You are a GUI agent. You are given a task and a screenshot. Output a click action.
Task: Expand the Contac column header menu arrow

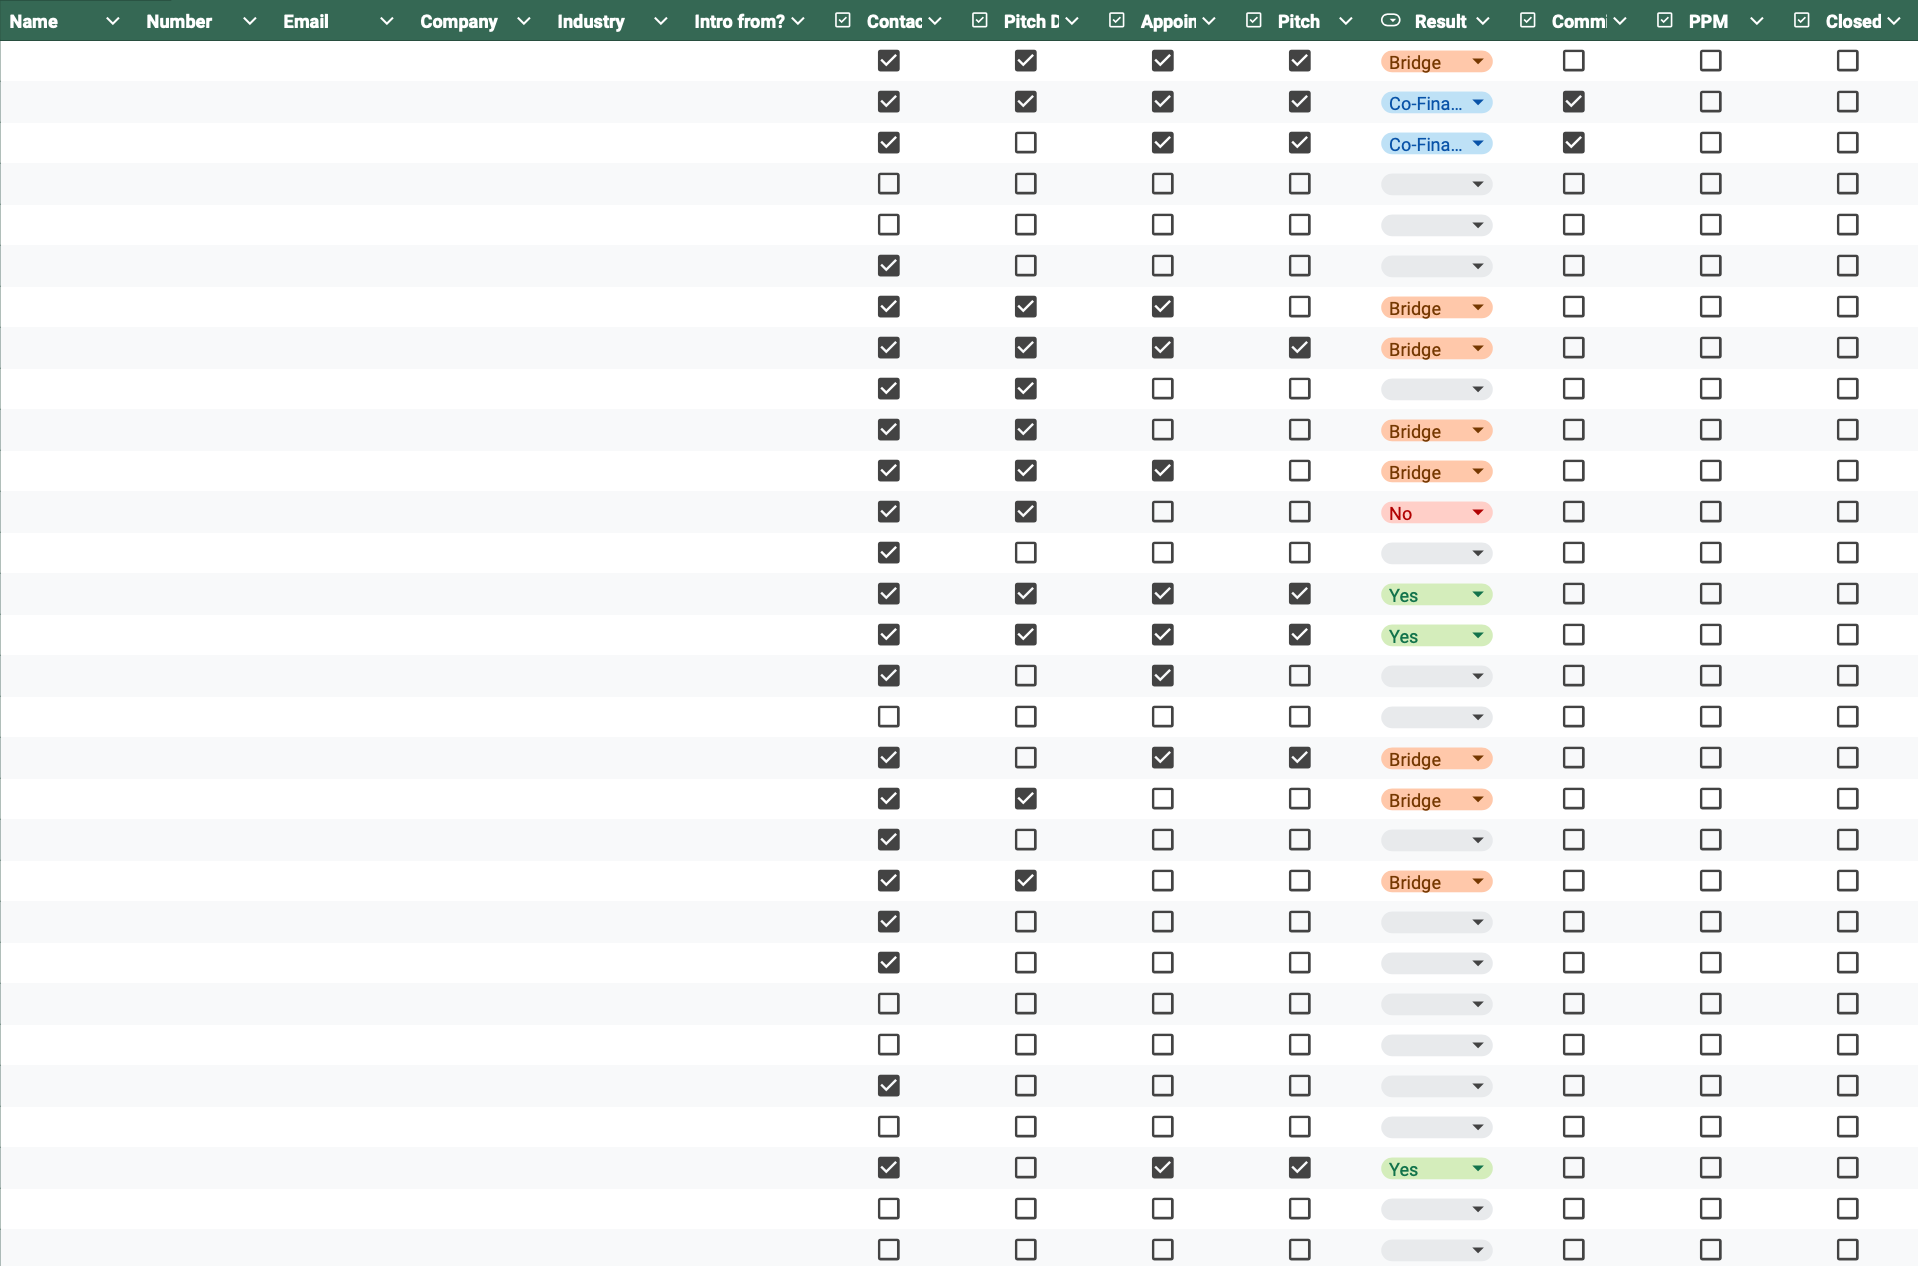pos(935,21)
